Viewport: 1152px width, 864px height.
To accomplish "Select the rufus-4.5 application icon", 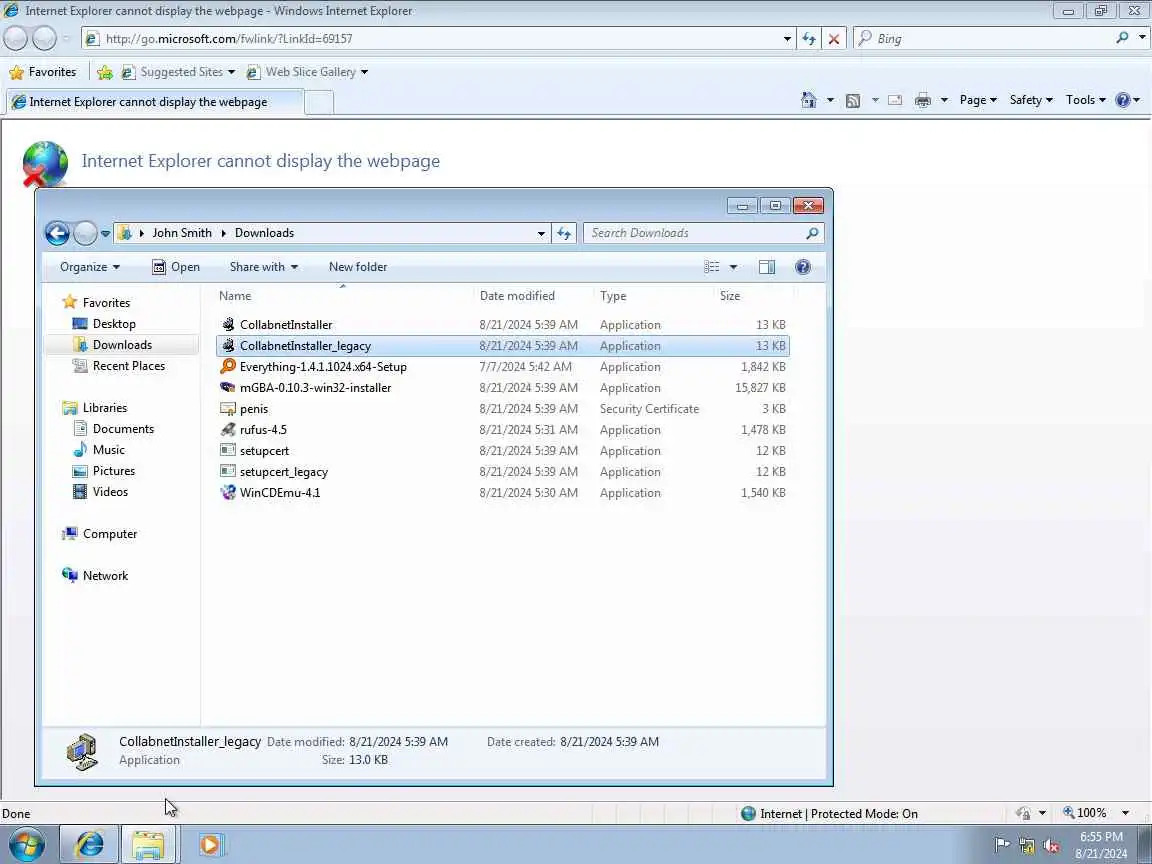I will (228, 430).
